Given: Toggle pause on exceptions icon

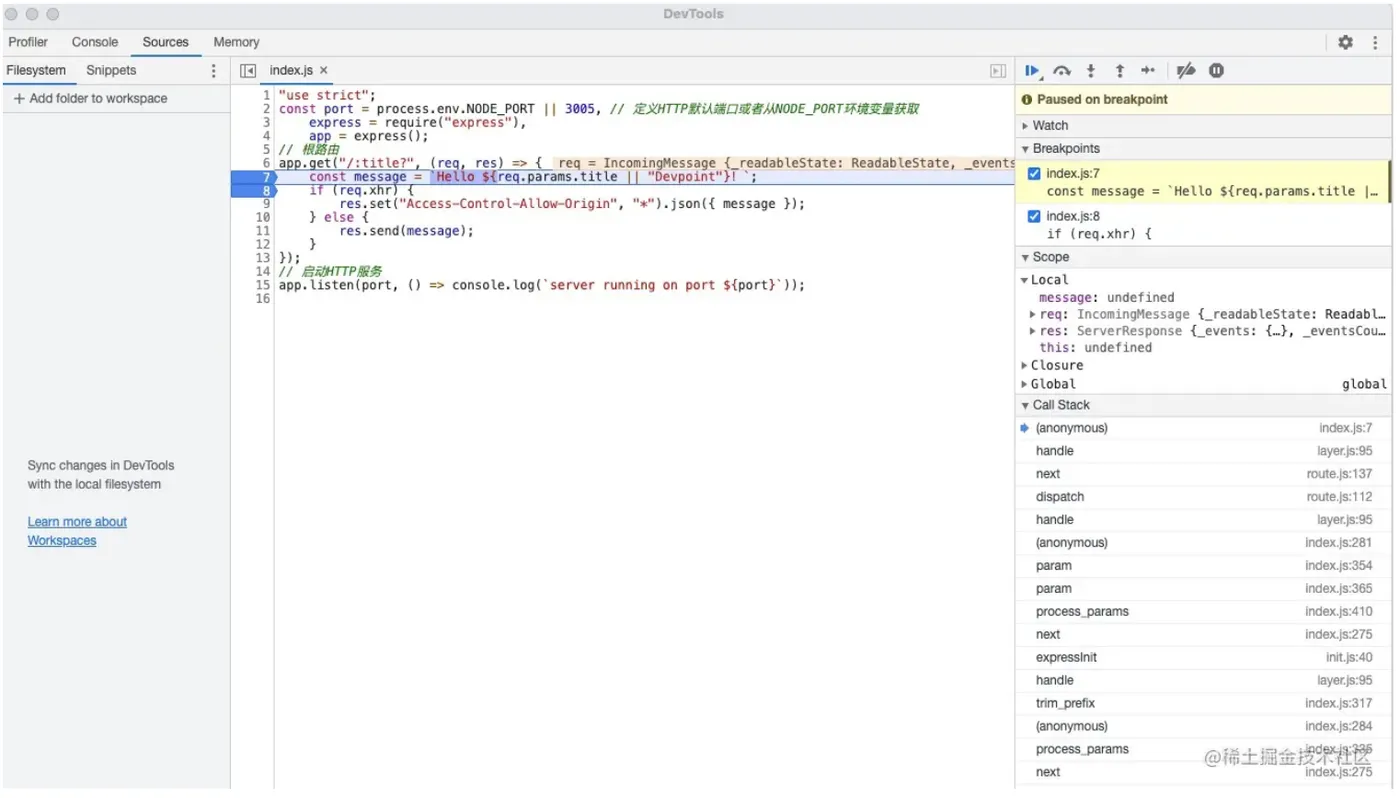Looking at the screenshot, I should click(x=1216, y=71).
